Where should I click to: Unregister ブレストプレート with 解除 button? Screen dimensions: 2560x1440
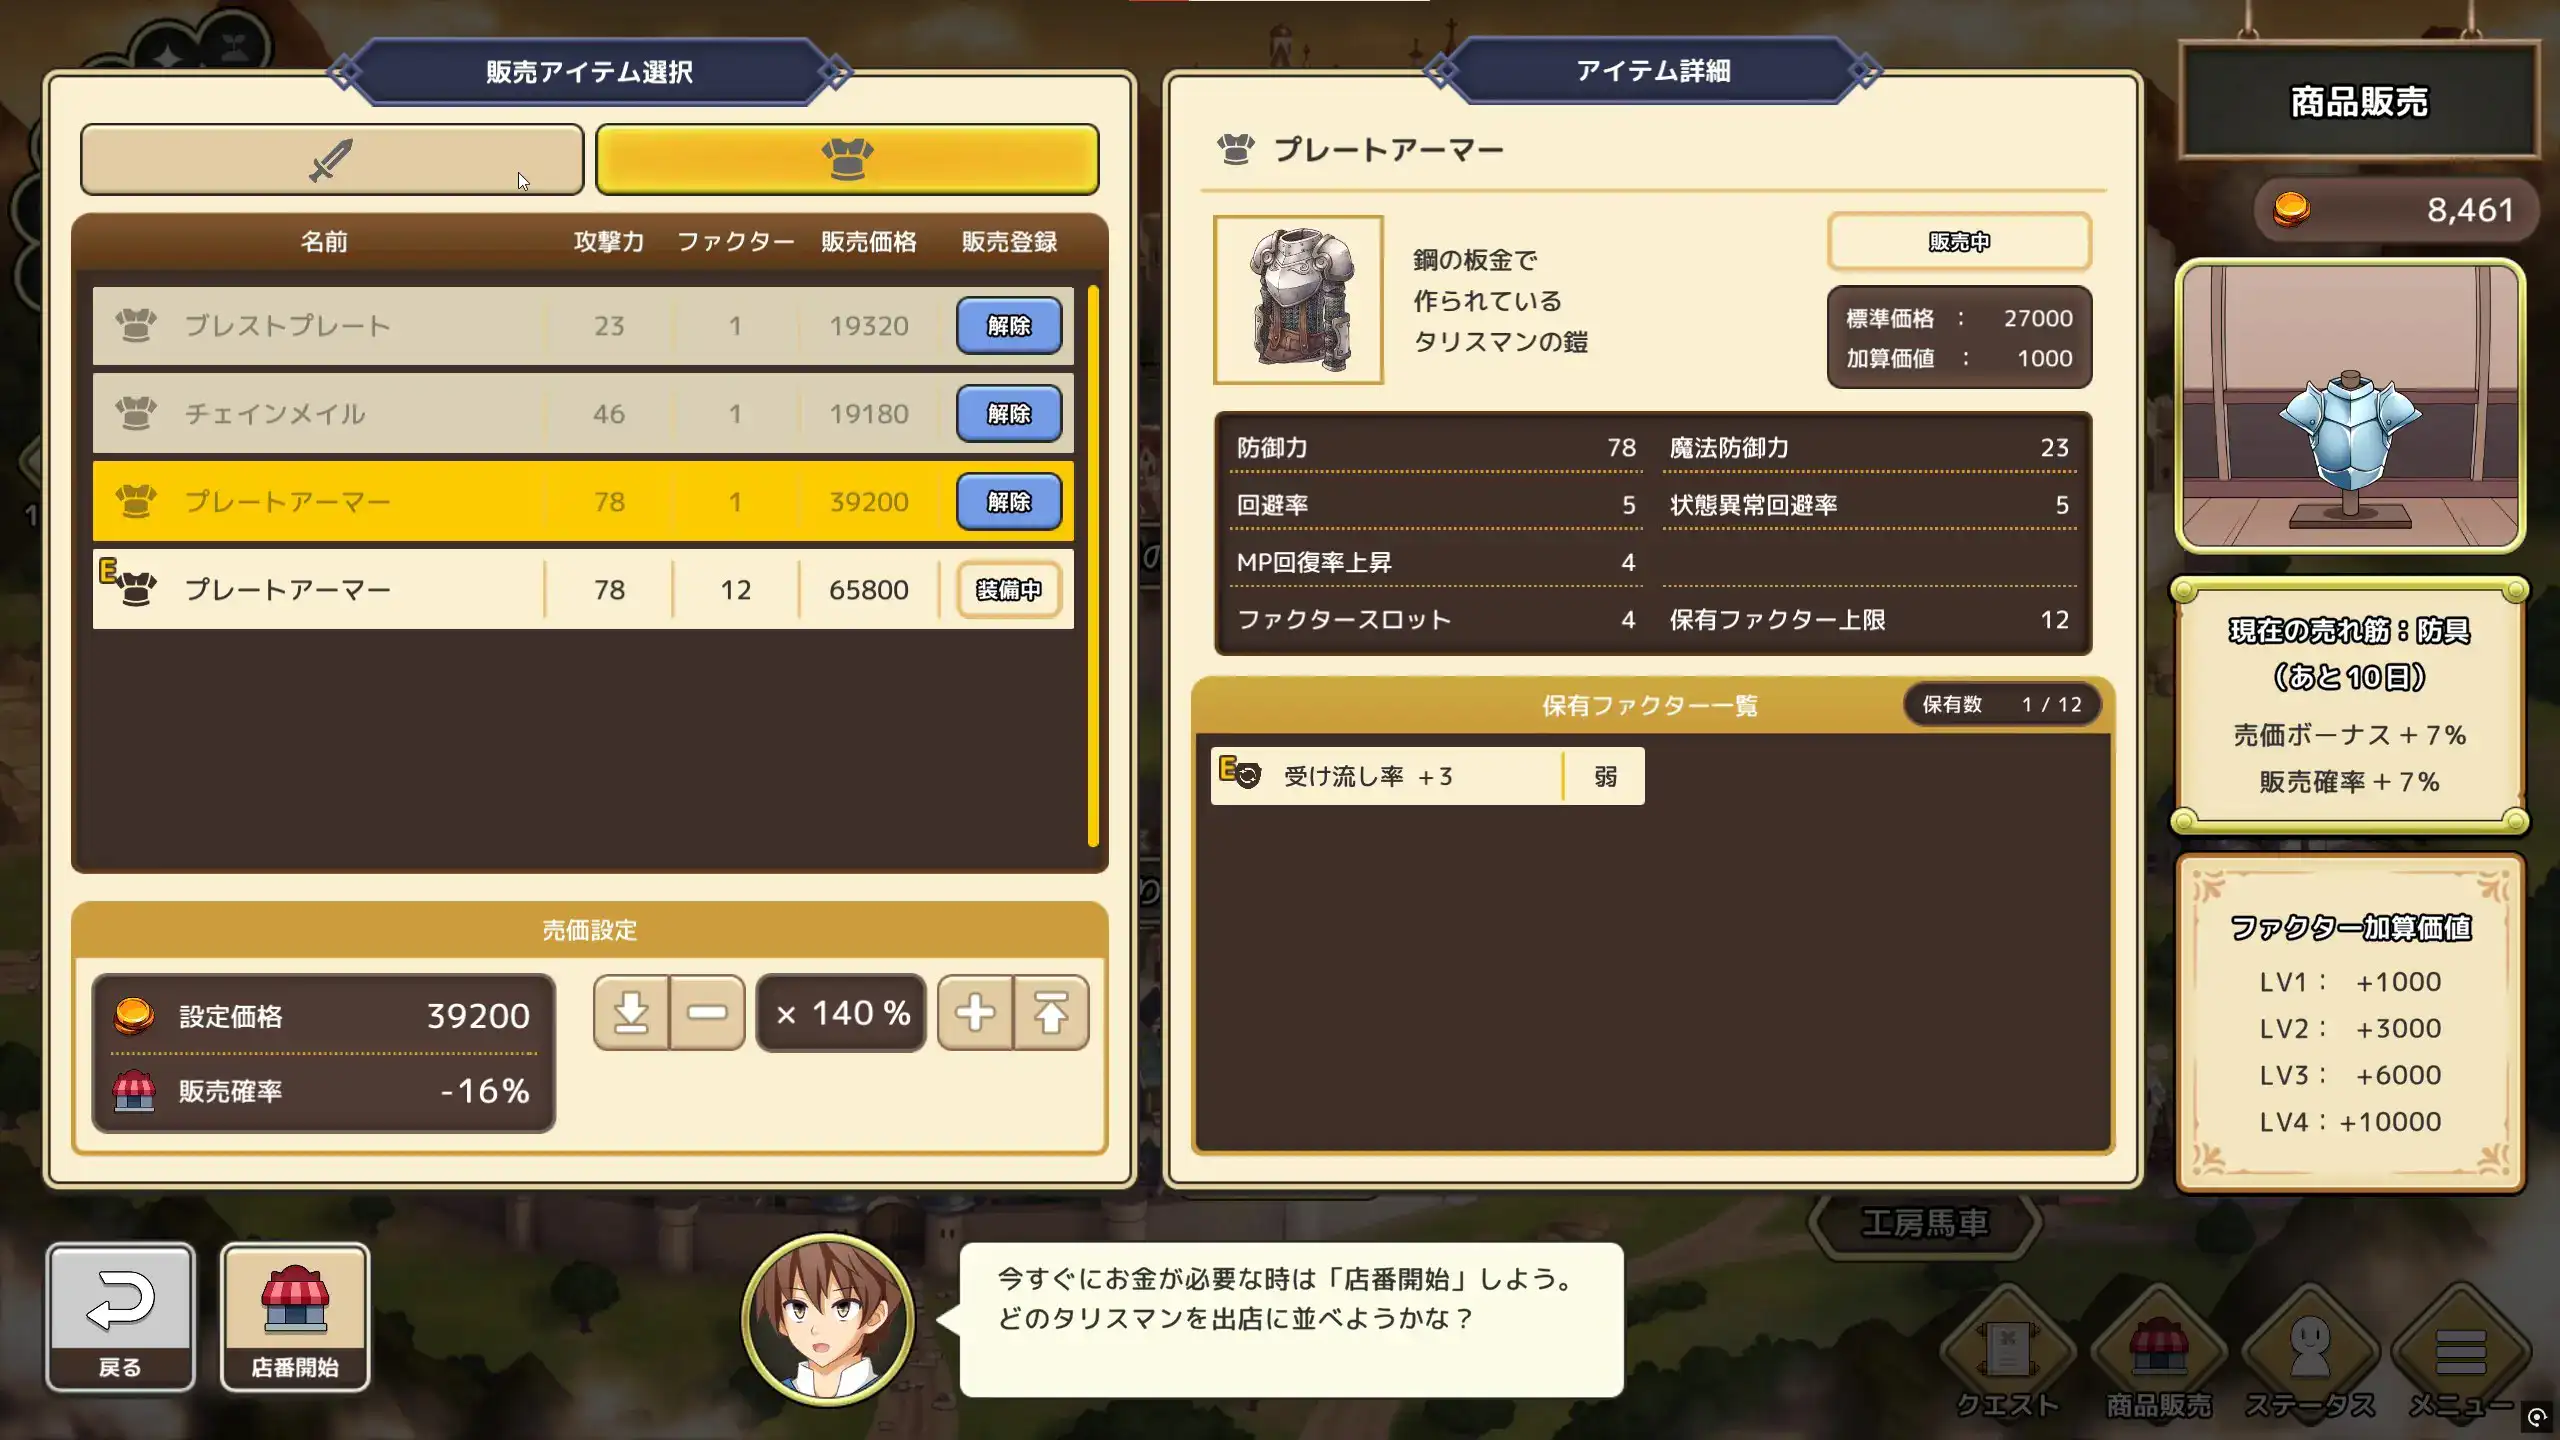pyautogui.click(x=1009, y=326)
